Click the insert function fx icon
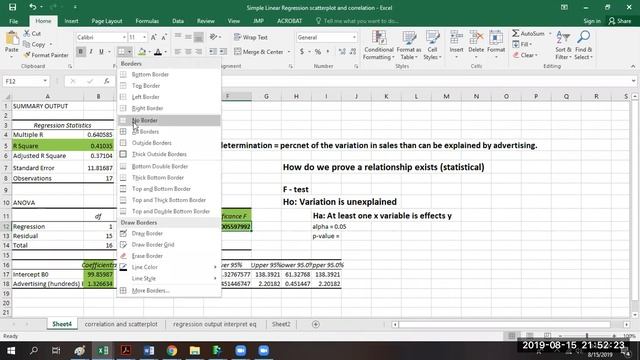The height and width of the screenshot is (360, 640). pos(107,81)
